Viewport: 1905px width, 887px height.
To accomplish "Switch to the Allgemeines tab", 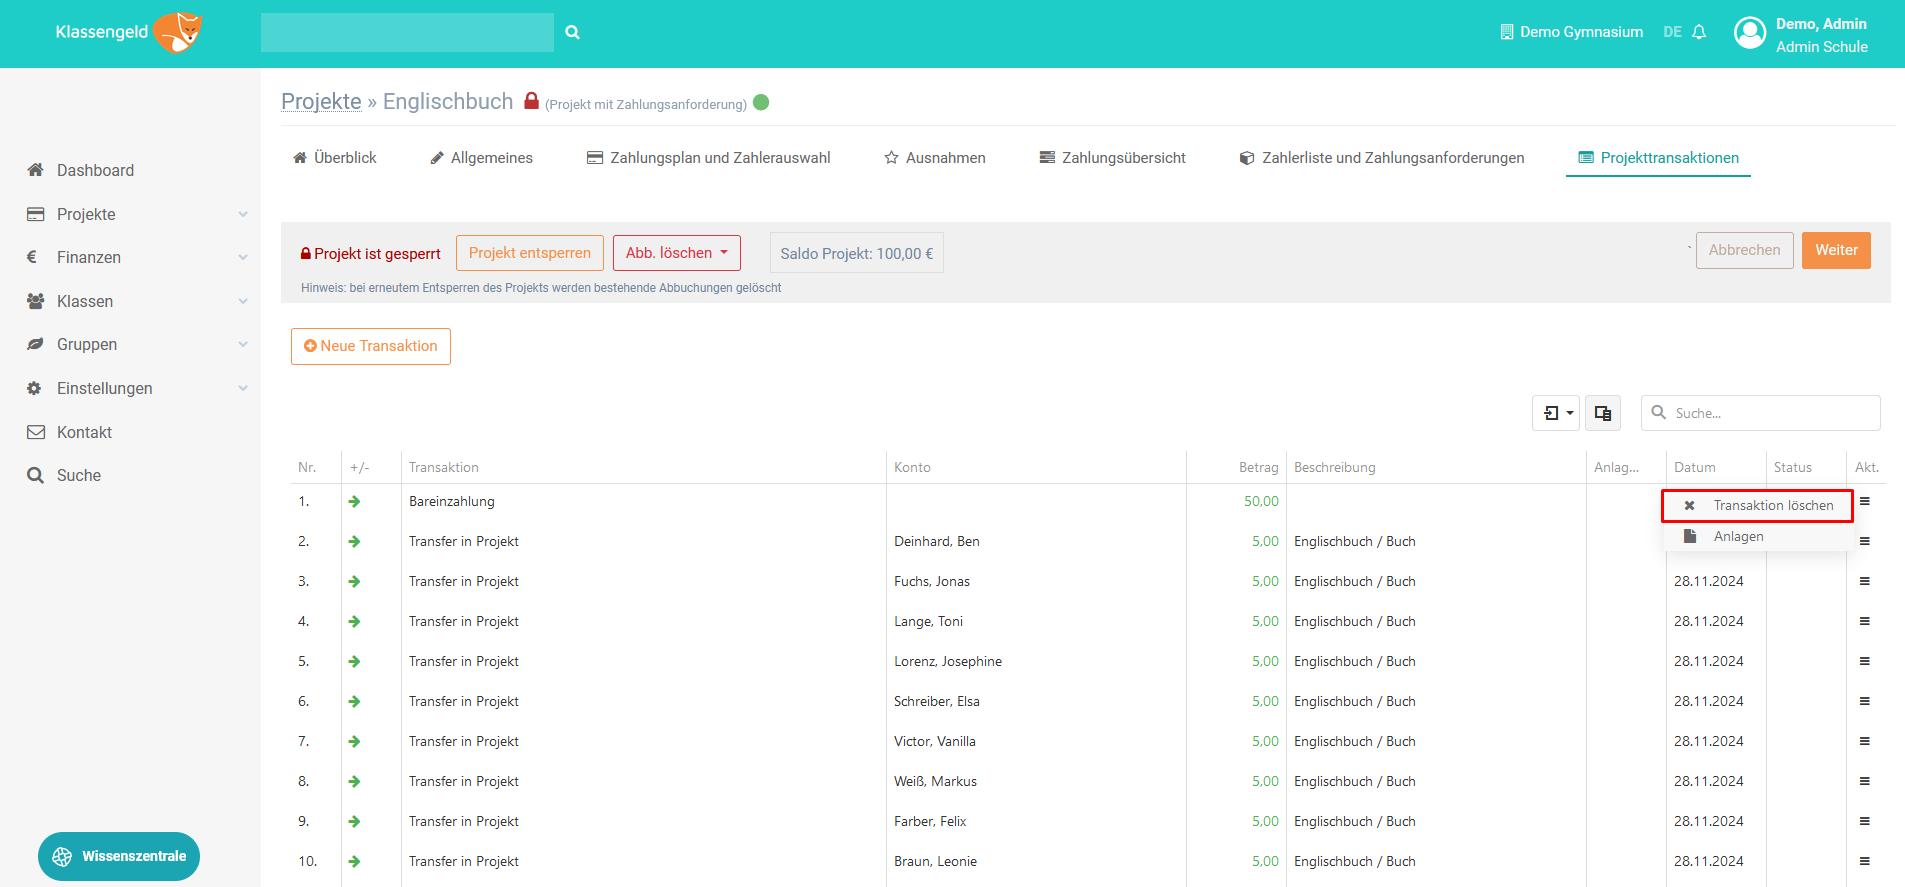I will tap(481, 158).
